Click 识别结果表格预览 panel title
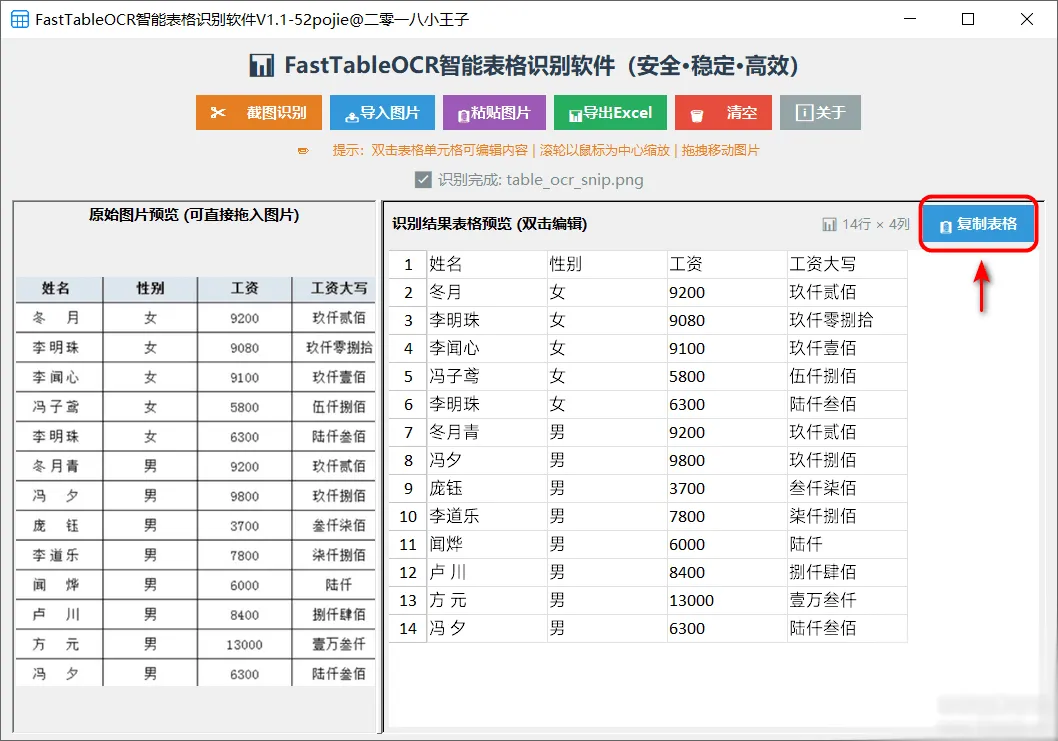Screen dimensions: 1058x741 point(489,224)
